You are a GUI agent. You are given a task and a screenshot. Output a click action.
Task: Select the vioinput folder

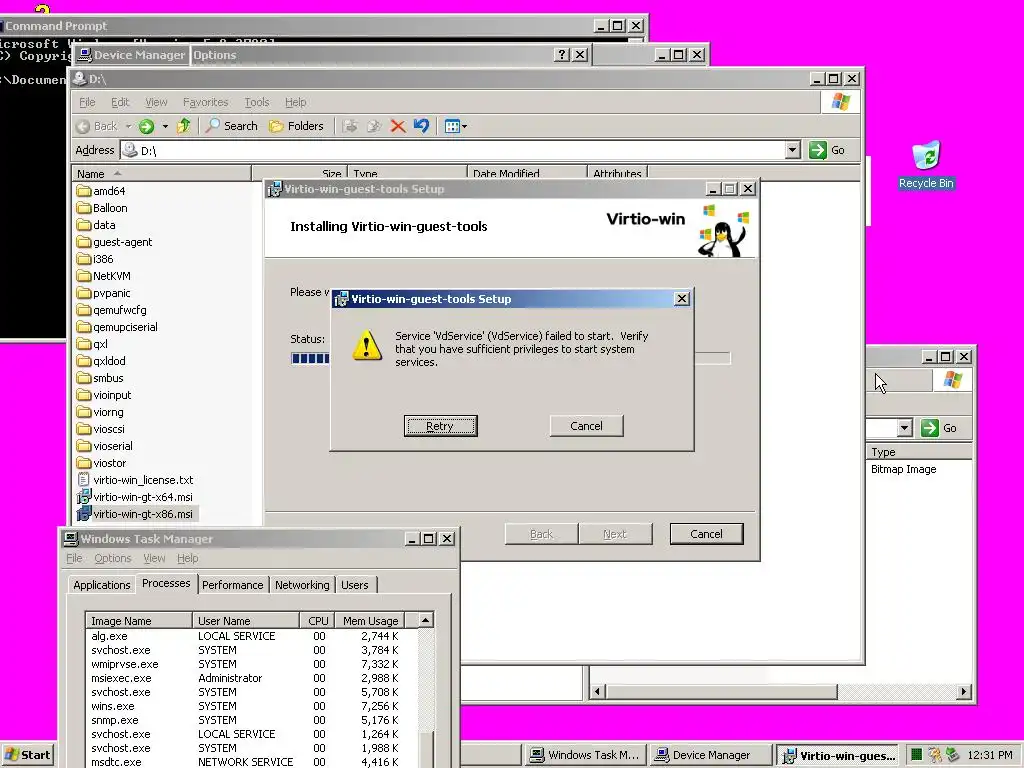click(x=104, y=394)
